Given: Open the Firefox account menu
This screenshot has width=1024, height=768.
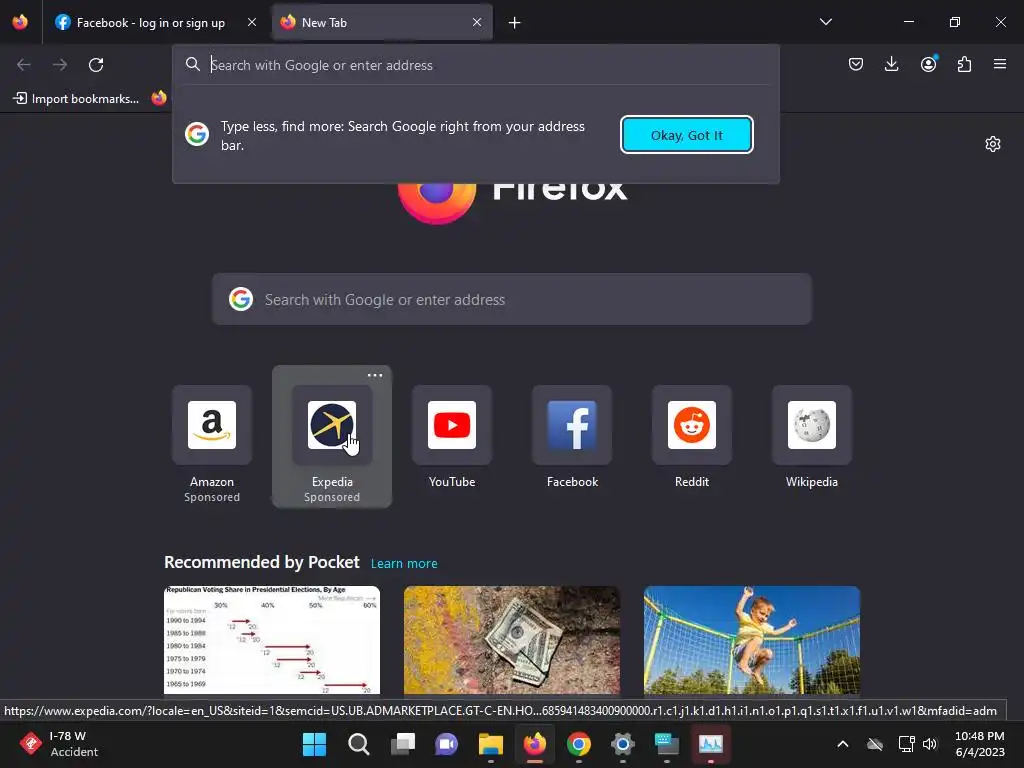Looking at the screenshot, I should 928,64.
